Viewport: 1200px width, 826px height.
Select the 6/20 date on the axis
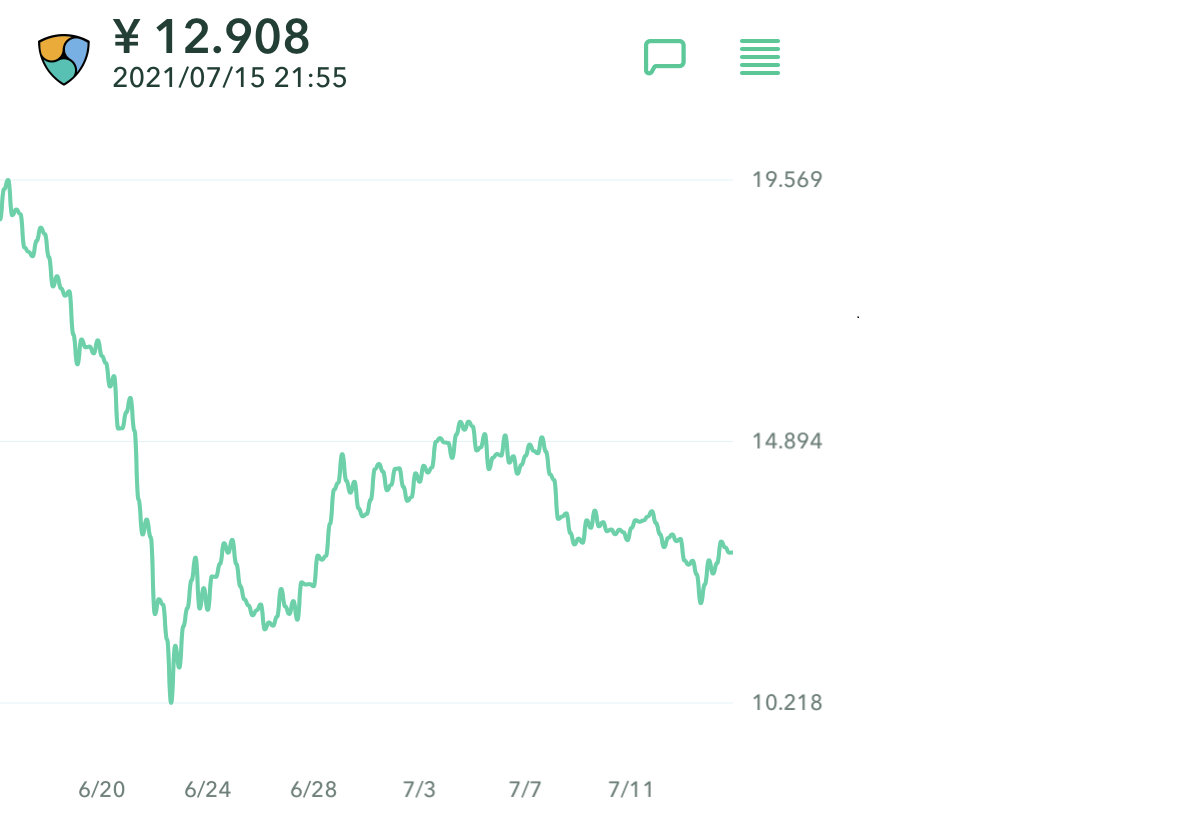[102, 790]
